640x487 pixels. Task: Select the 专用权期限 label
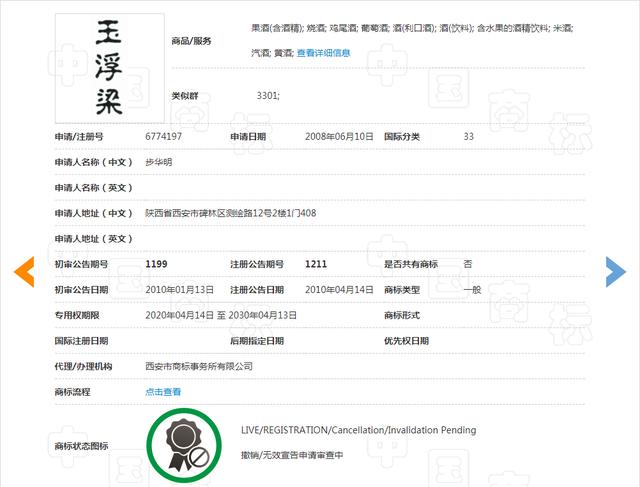(x=77, y=315)
